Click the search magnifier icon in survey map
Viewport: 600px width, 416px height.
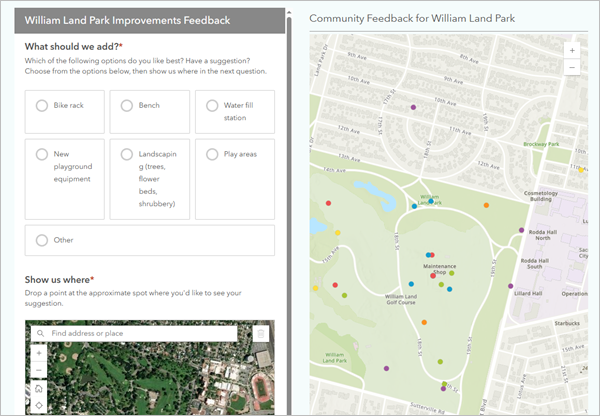coord(40,333)
